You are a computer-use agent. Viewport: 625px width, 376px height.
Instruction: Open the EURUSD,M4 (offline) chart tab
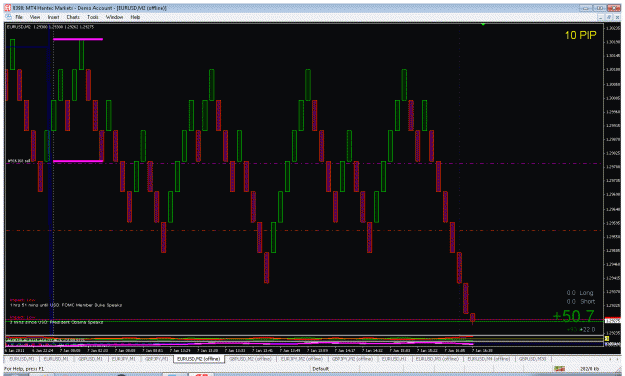click(488, 359)
